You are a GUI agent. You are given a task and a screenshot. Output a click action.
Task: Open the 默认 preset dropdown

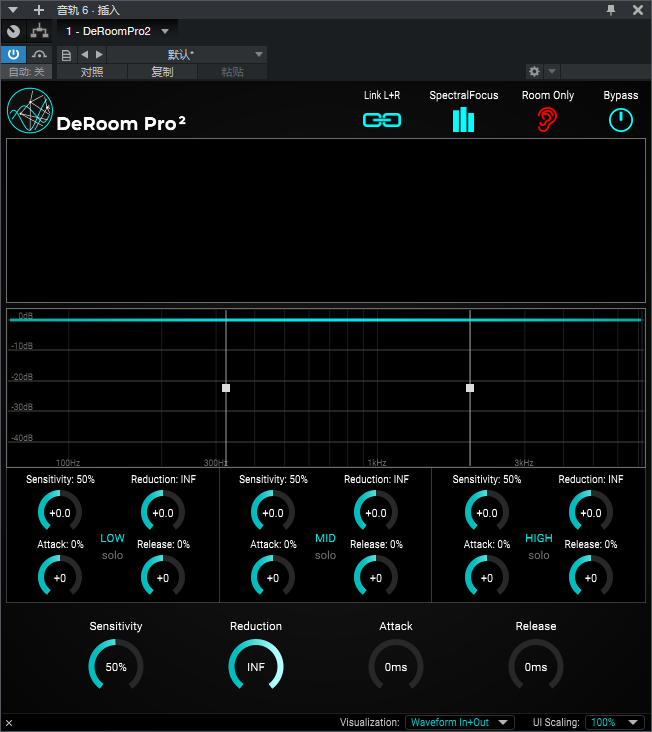click(x=187, y=55)
